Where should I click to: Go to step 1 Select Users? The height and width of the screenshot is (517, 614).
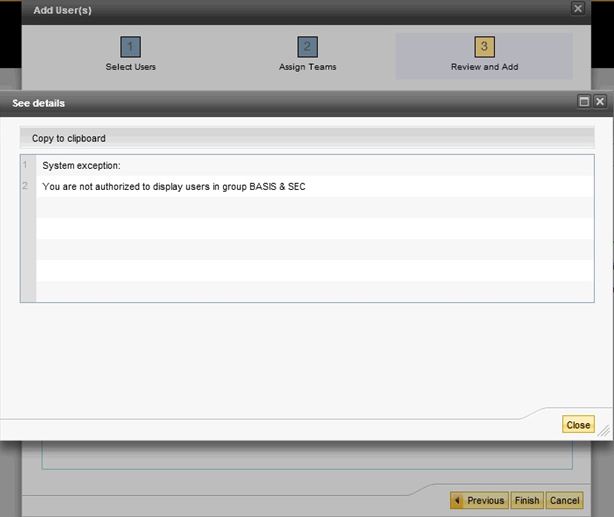coord(130,54)
